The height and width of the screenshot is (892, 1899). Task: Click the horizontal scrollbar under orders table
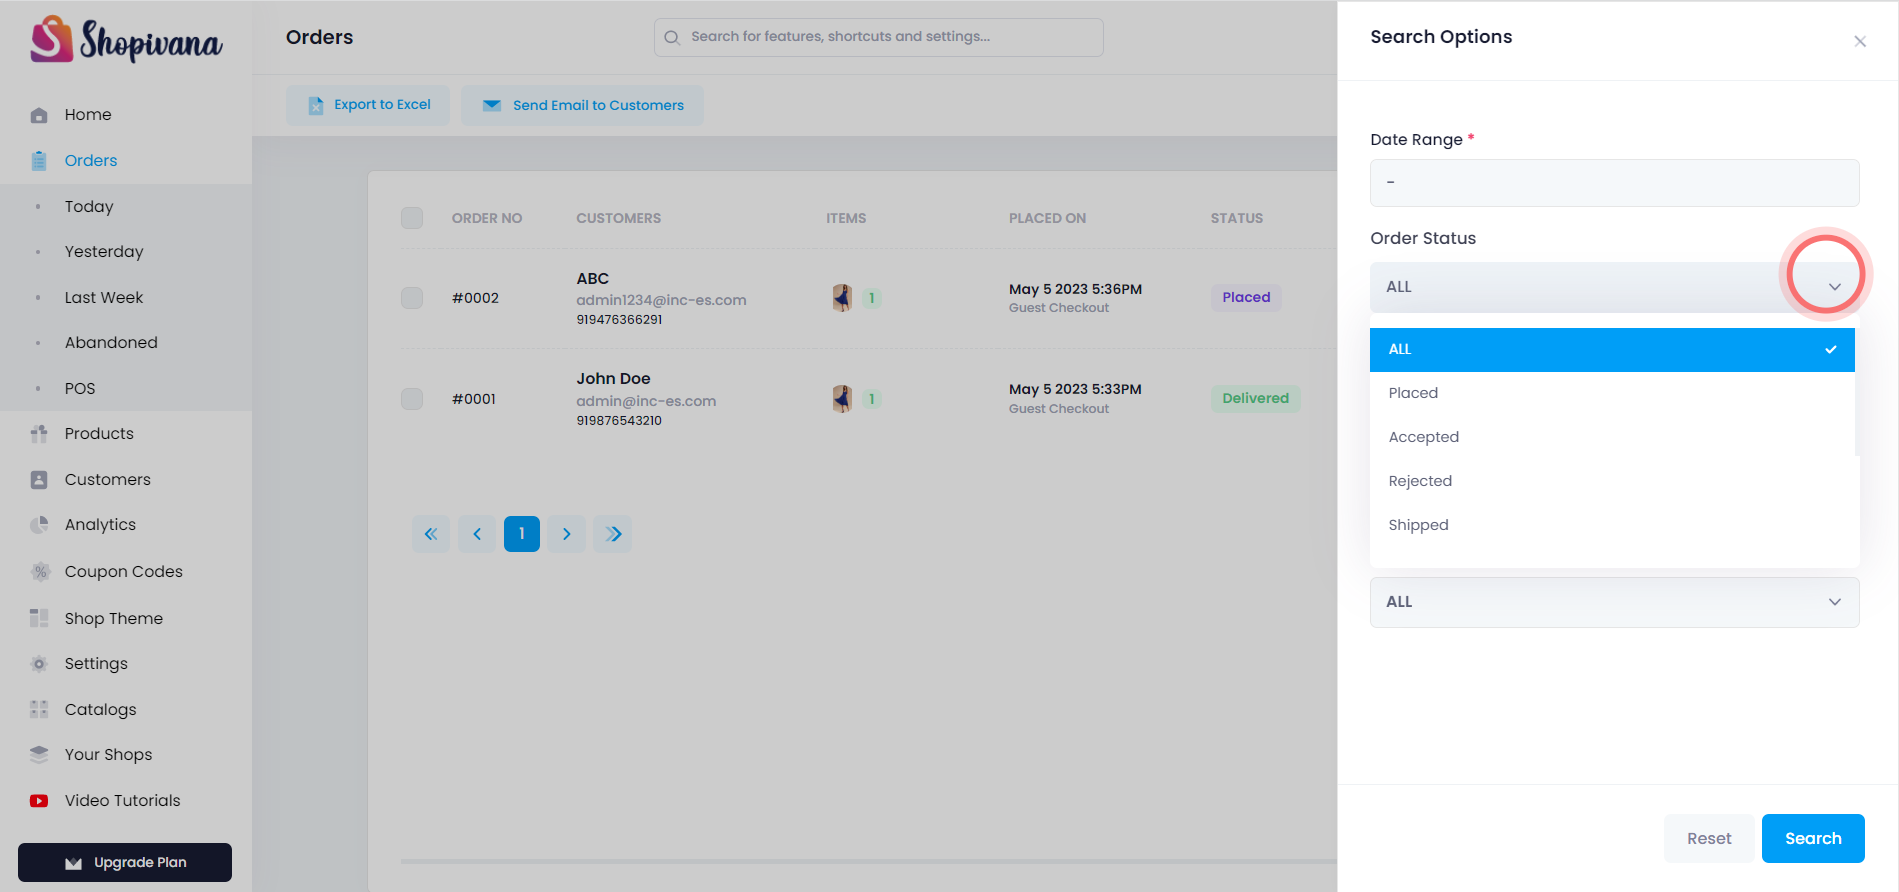coord(868,861)
